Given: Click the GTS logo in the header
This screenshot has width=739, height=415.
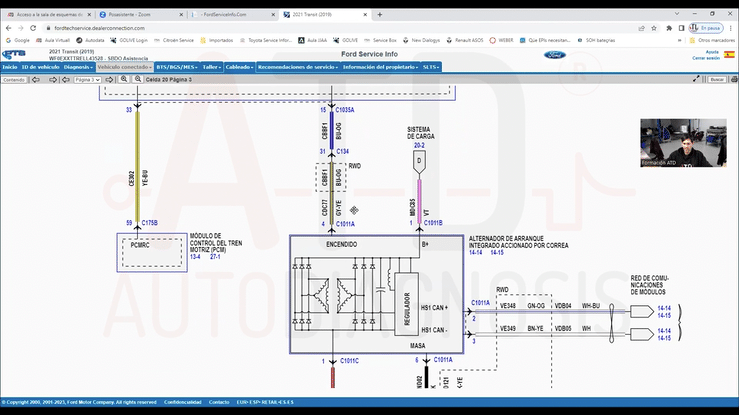Looking at the screenshot, I should coord(14,54).
